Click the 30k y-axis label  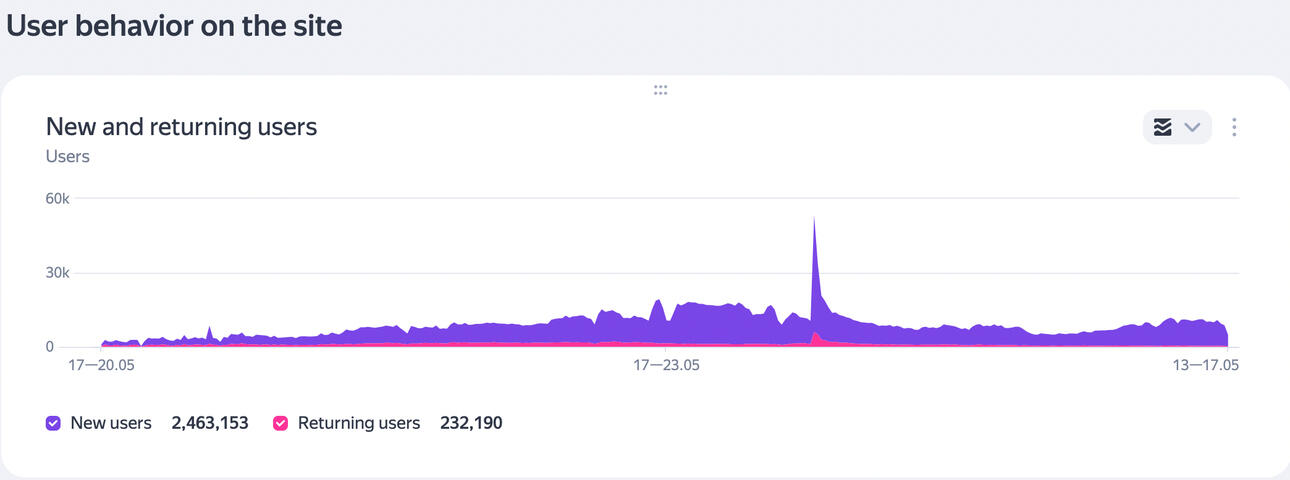click(57, 273)
